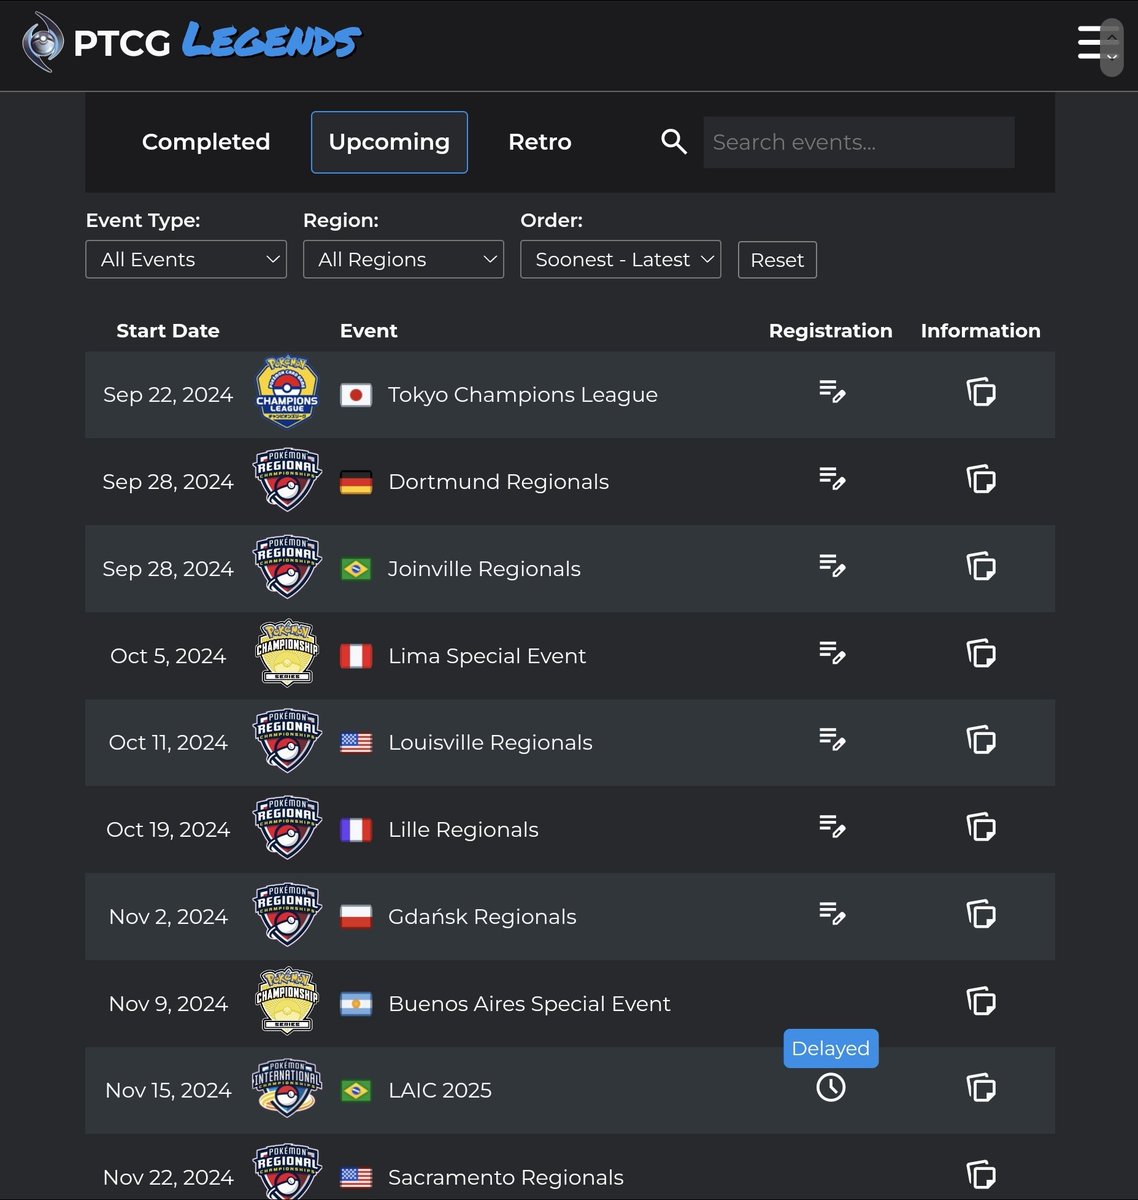This screenshot has width=1138, height=1200.
Task: Click the registration icon for Louisville Regionals
Action: point(831,740)
